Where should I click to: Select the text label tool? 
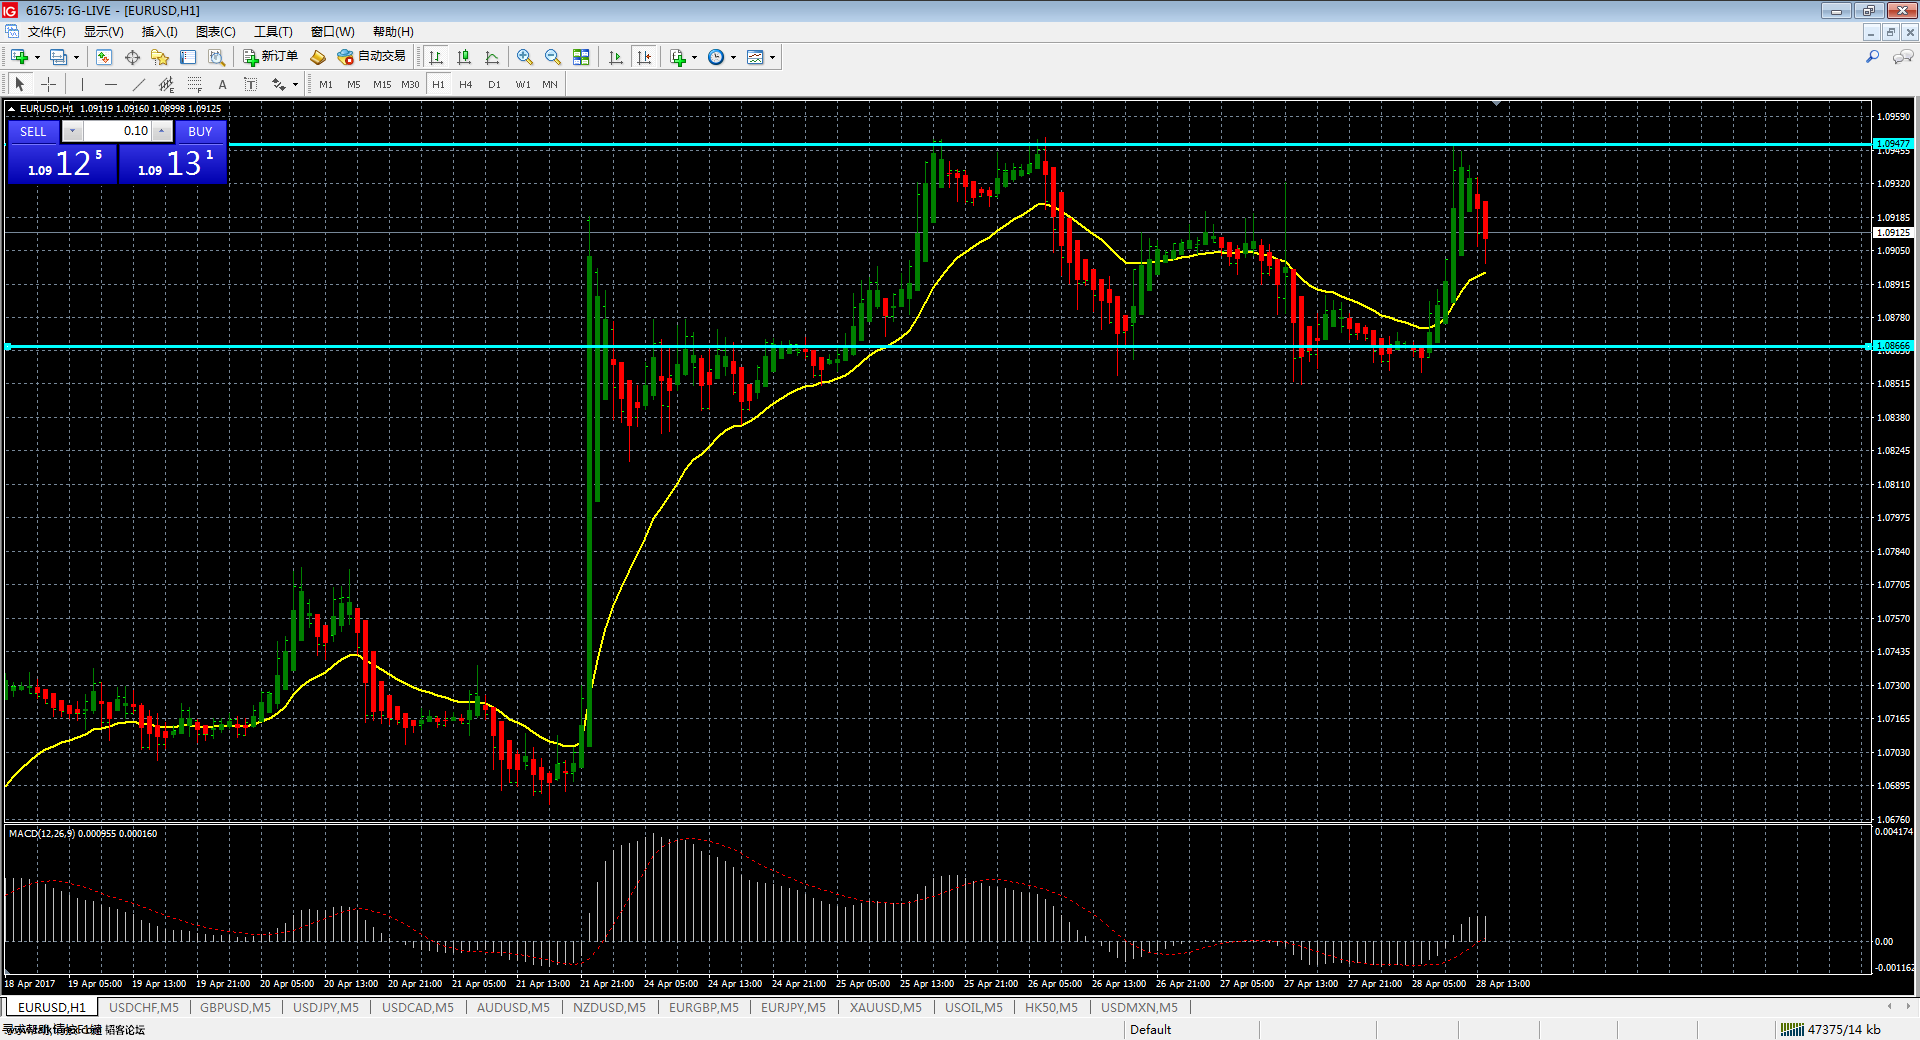250,84
